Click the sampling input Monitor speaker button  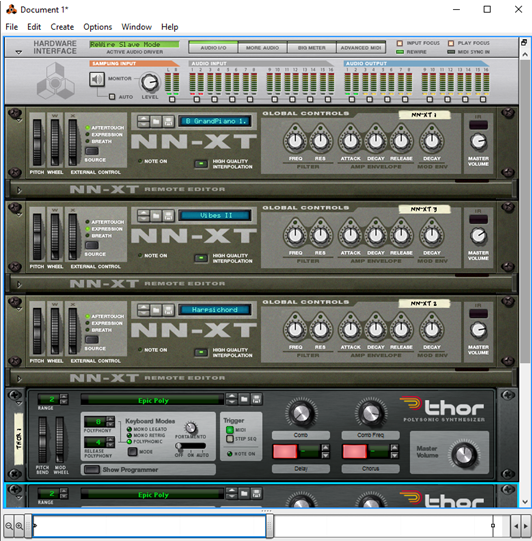click(97, 80)
